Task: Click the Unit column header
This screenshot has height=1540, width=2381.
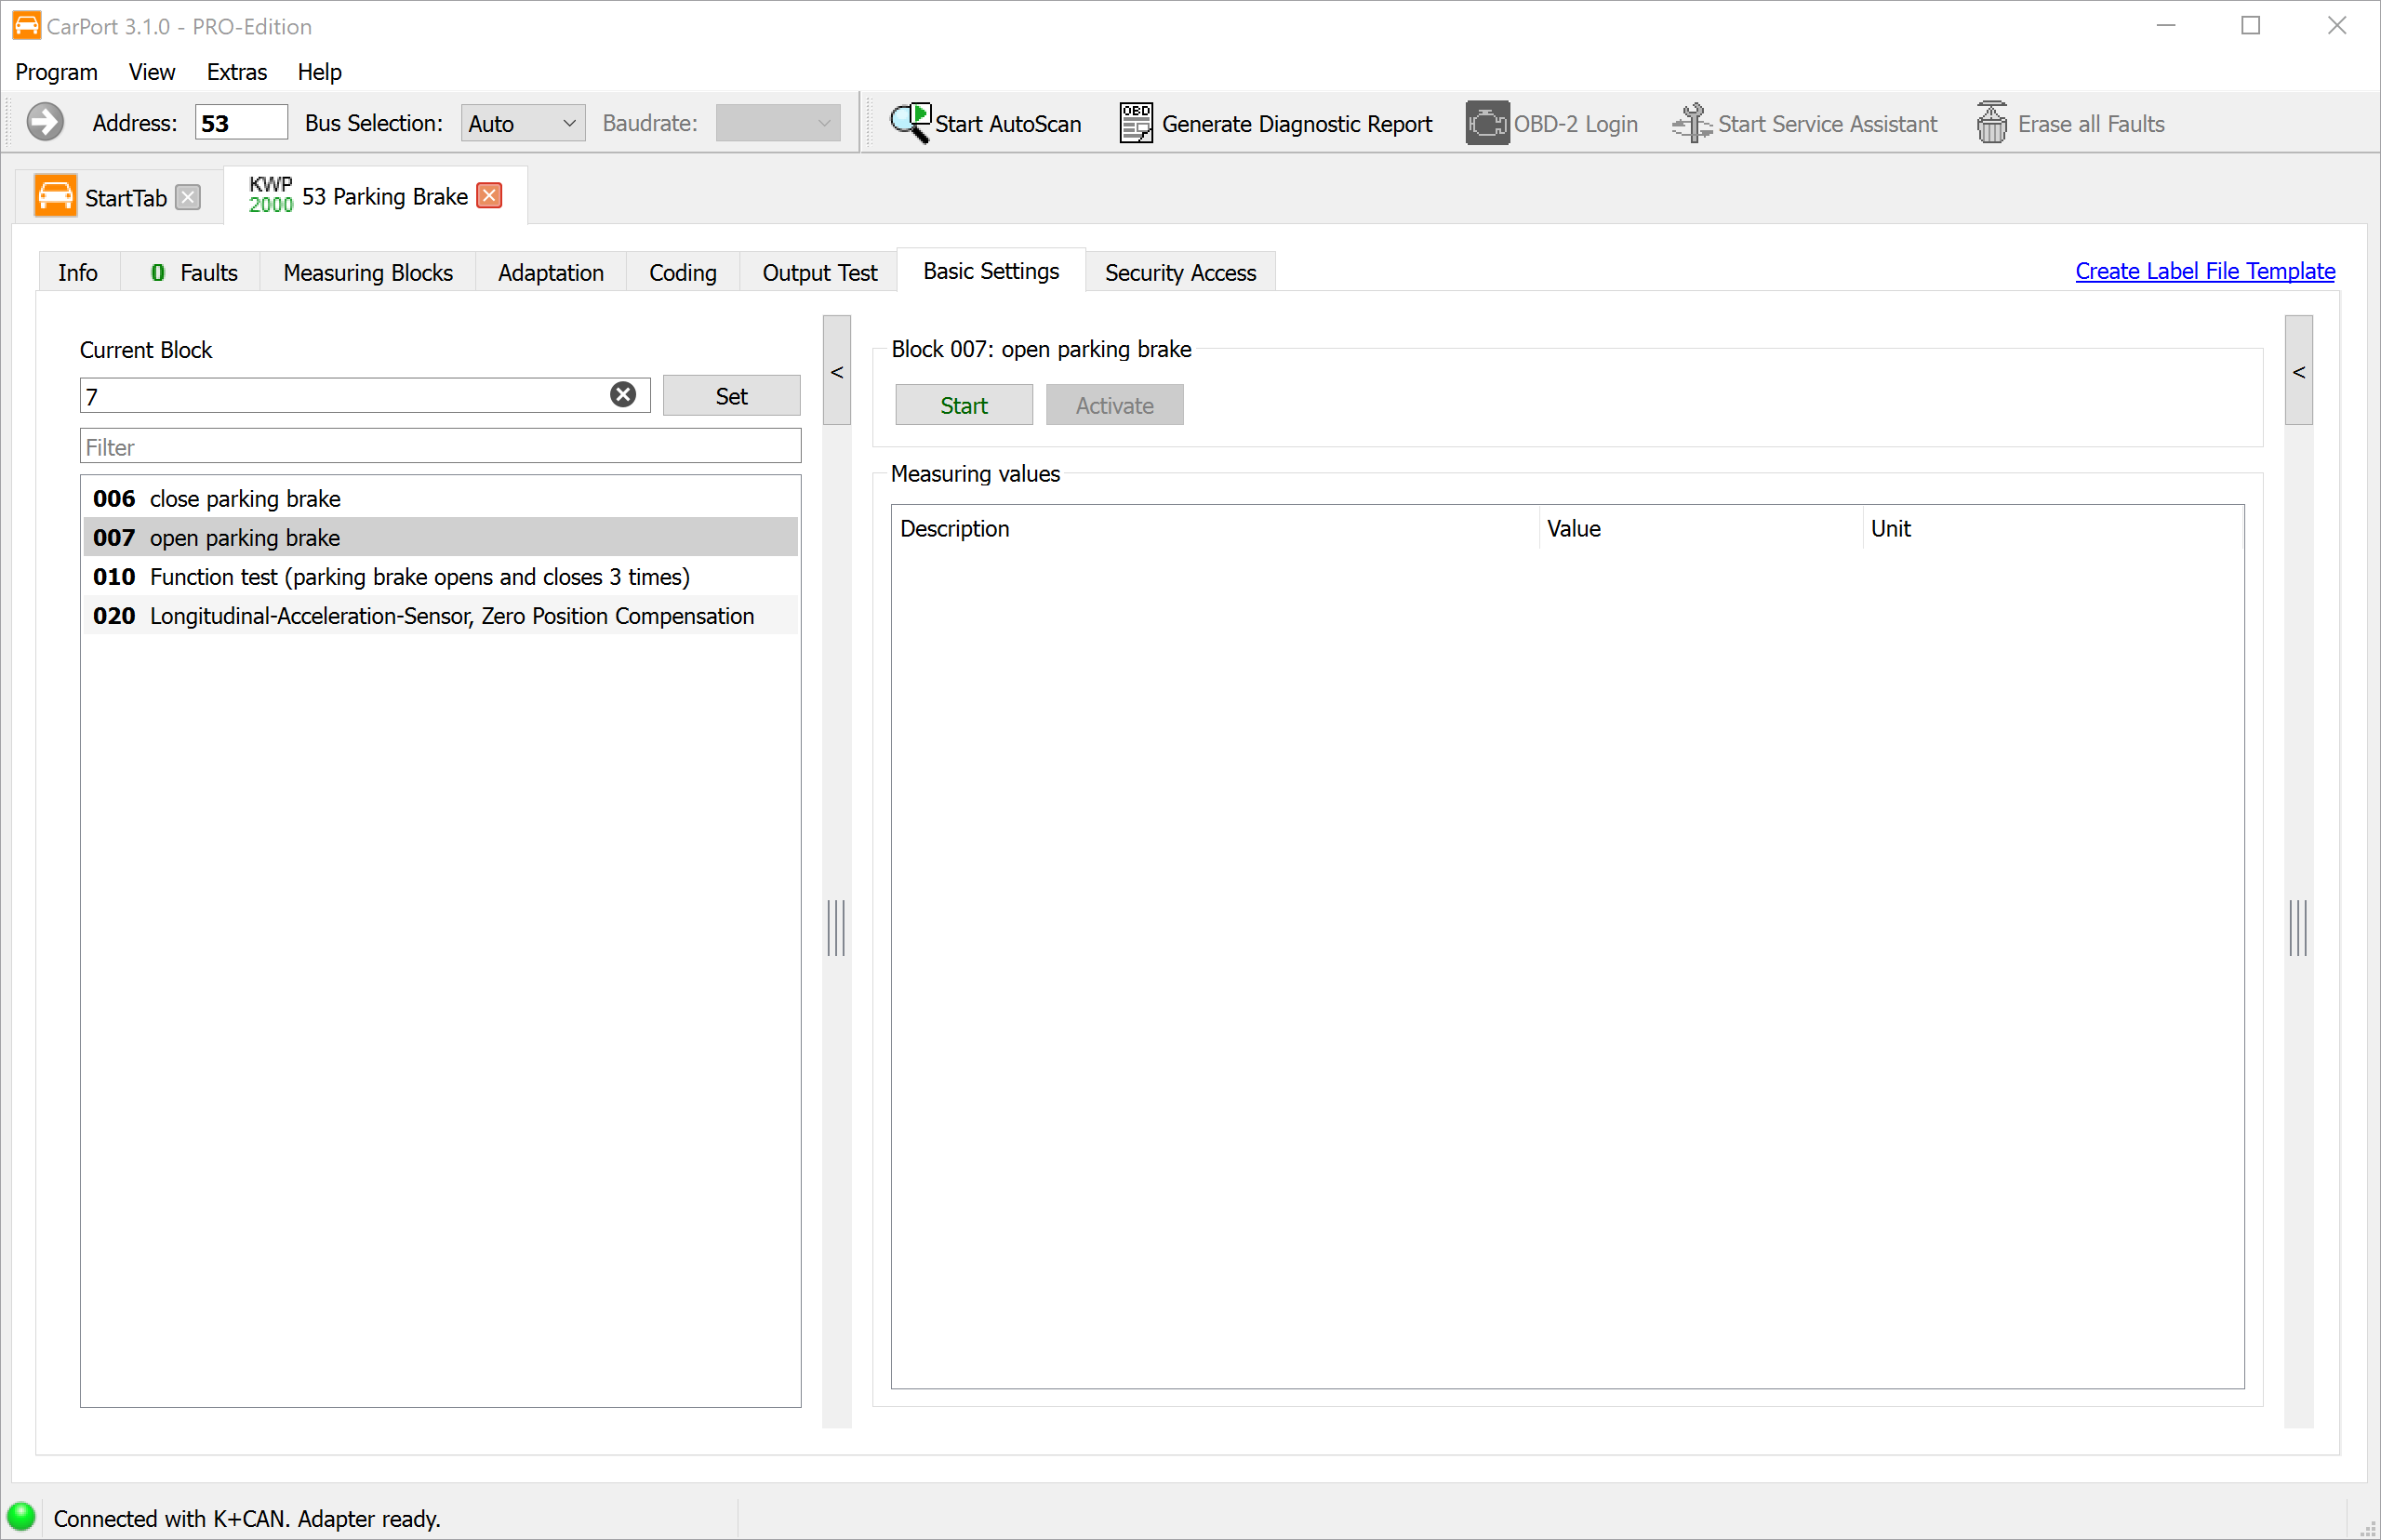Action: click(x=2053, y=528)
